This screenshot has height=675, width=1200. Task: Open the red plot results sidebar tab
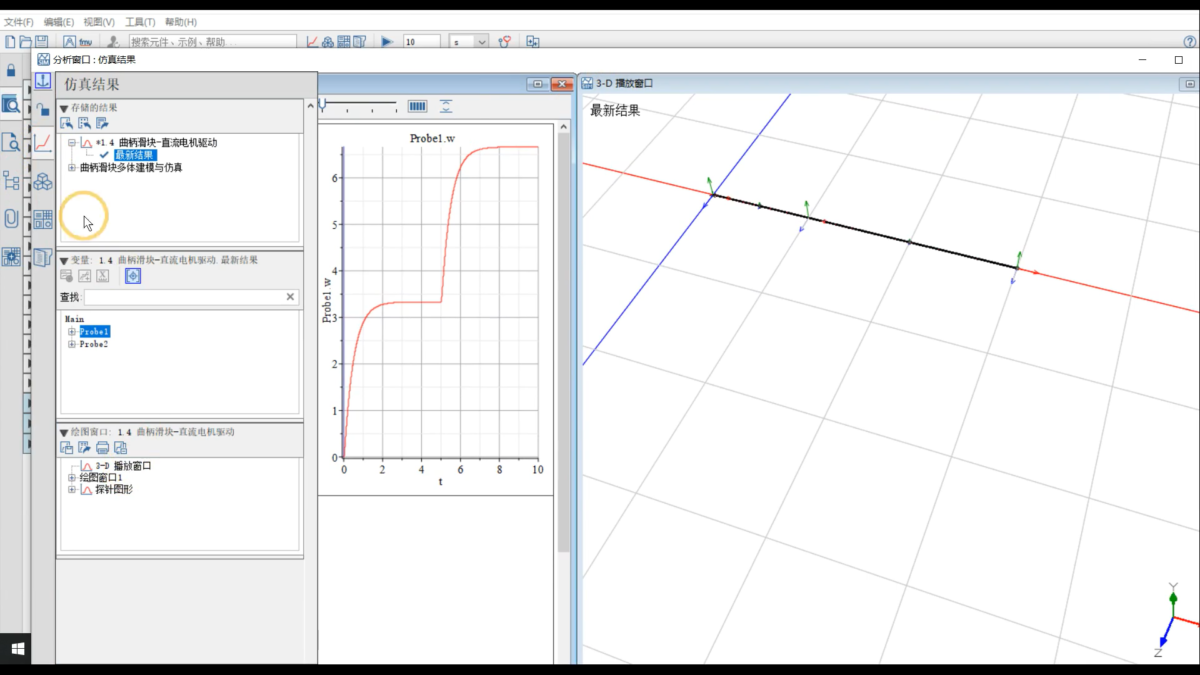pyautogui.click(x=43, y=142)
